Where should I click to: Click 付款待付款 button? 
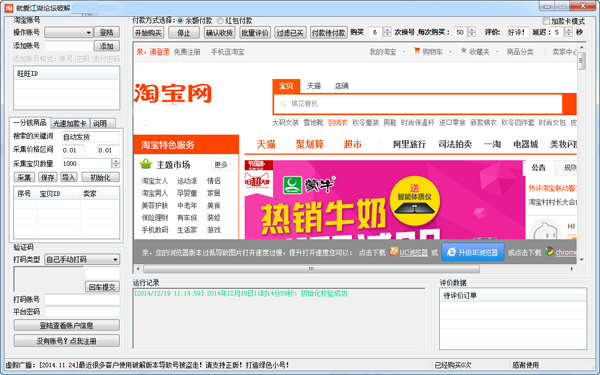pyautogui.click(x=328, y=33)
